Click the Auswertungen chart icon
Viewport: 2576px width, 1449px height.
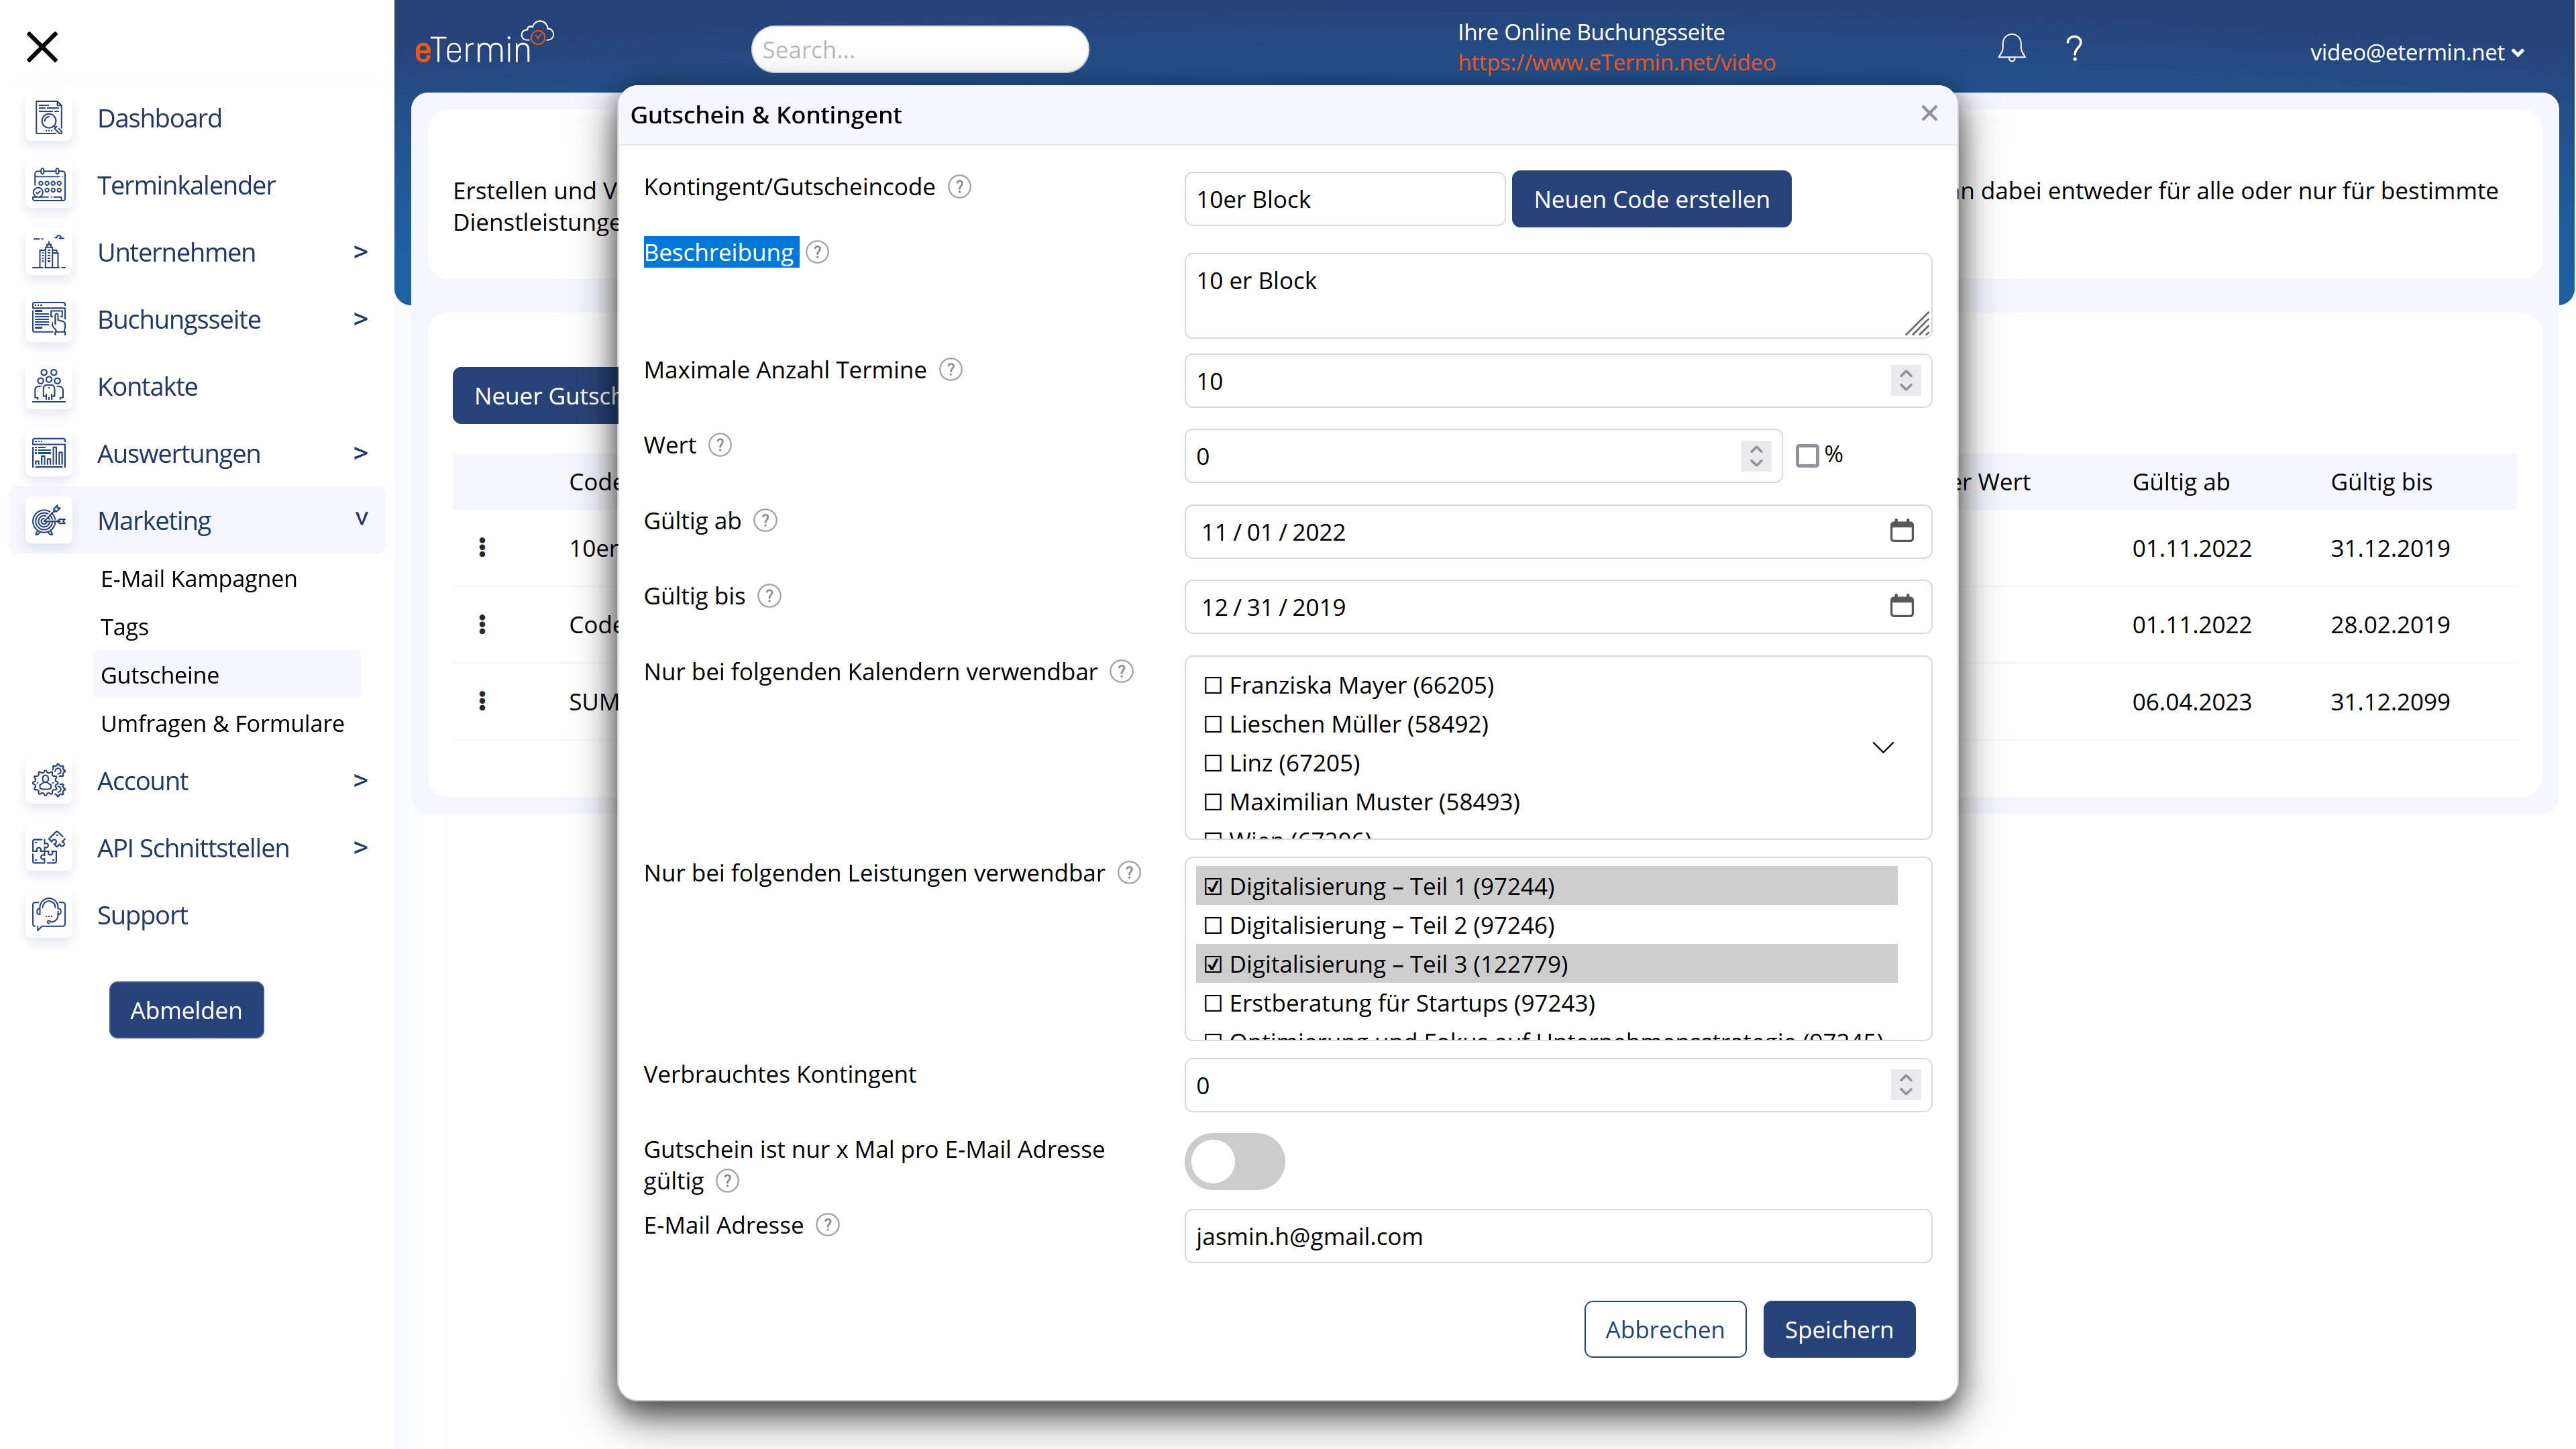tap(49, 453)
